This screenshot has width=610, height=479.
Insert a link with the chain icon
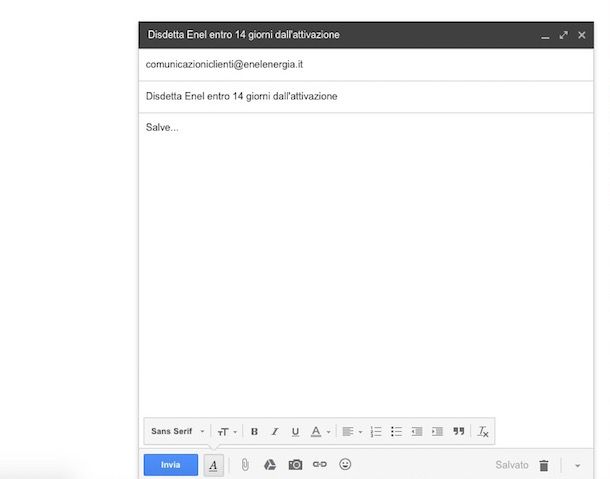[320, 464]
